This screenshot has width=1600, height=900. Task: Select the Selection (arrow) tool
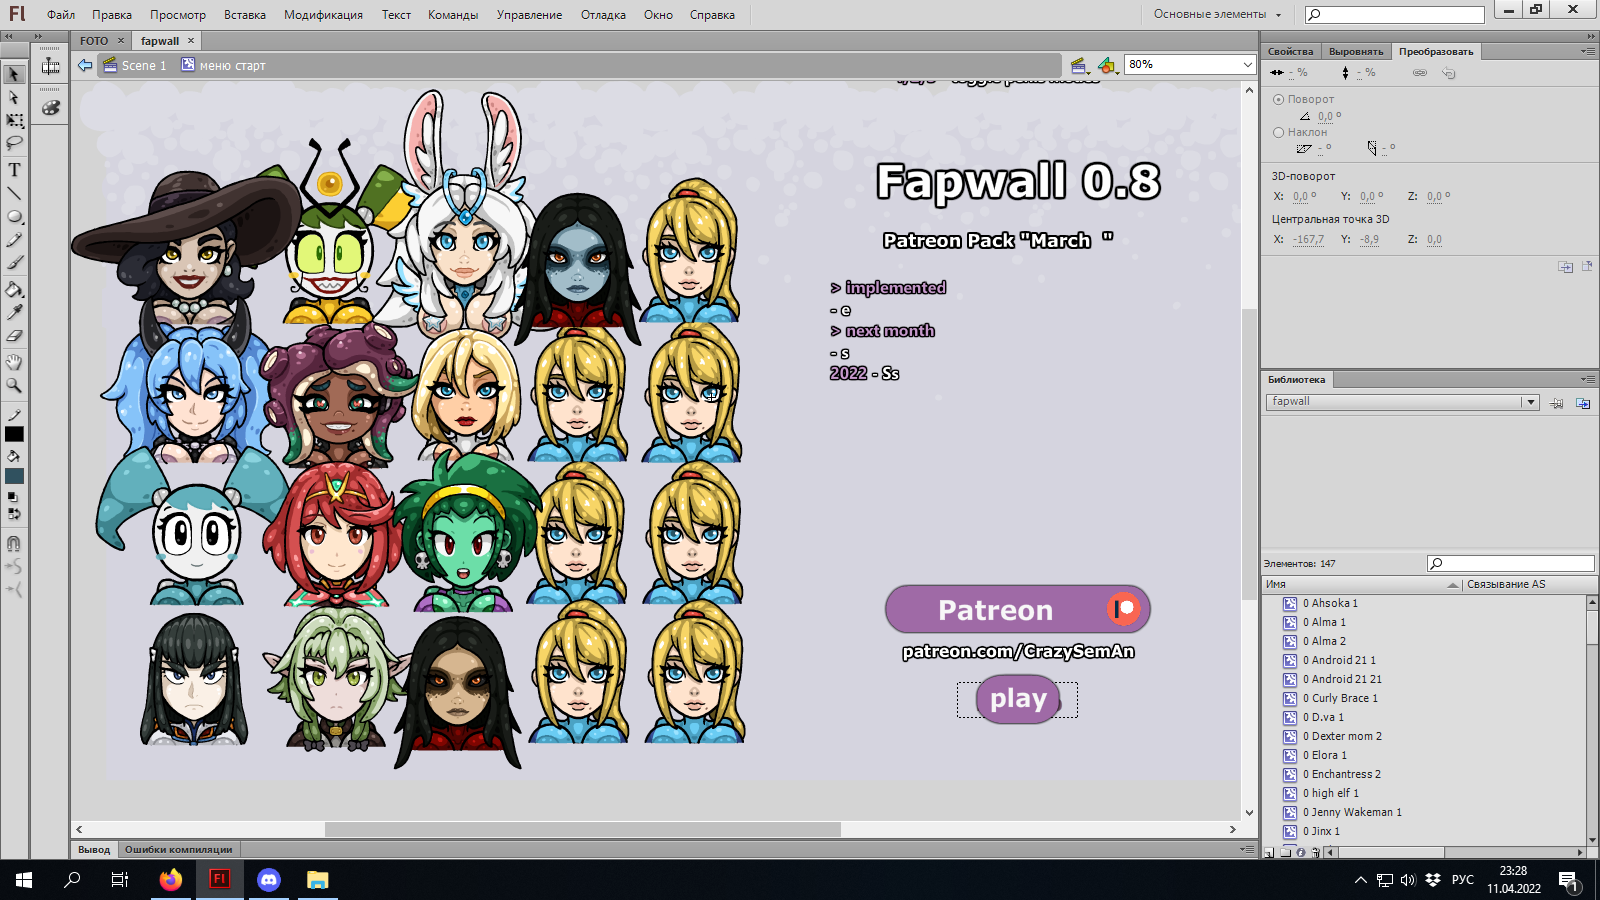point(14,75)
